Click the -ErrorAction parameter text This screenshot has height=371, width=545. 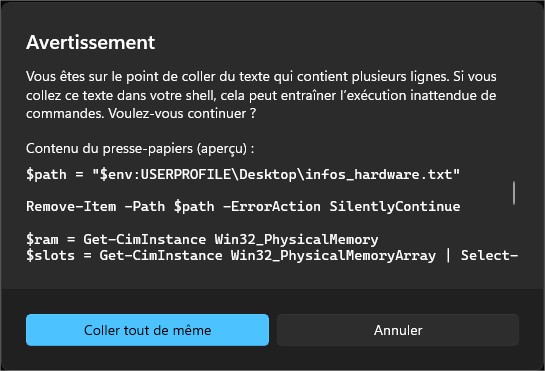pos(271,207)
